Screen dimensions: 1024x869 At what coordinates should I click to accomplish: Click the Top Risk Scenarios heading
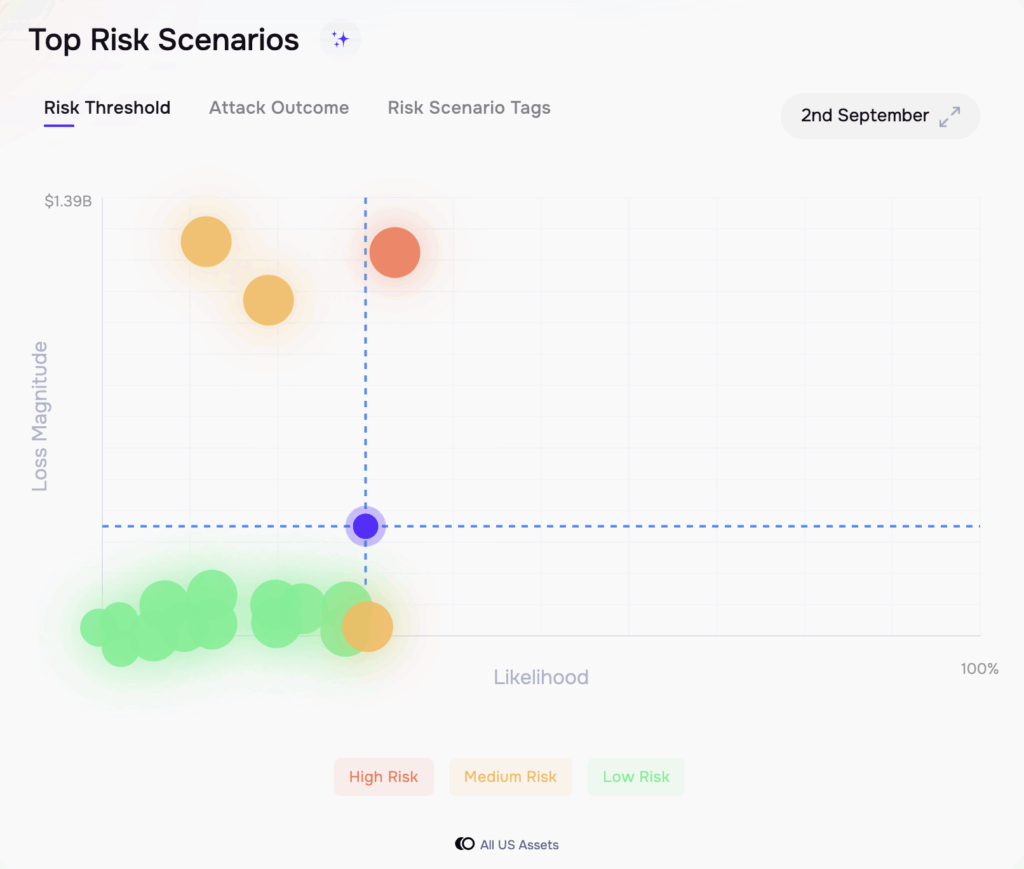pyautogui.click(x=164, y=40)
